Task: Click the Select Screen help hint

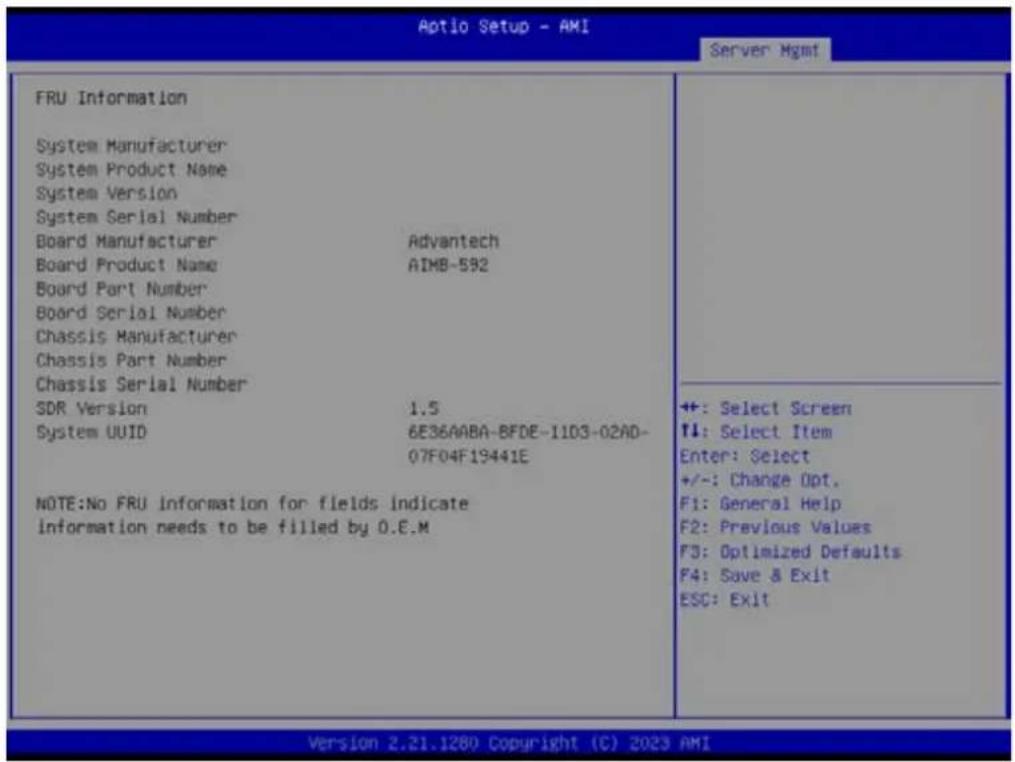Action: [x=766, y=408]
